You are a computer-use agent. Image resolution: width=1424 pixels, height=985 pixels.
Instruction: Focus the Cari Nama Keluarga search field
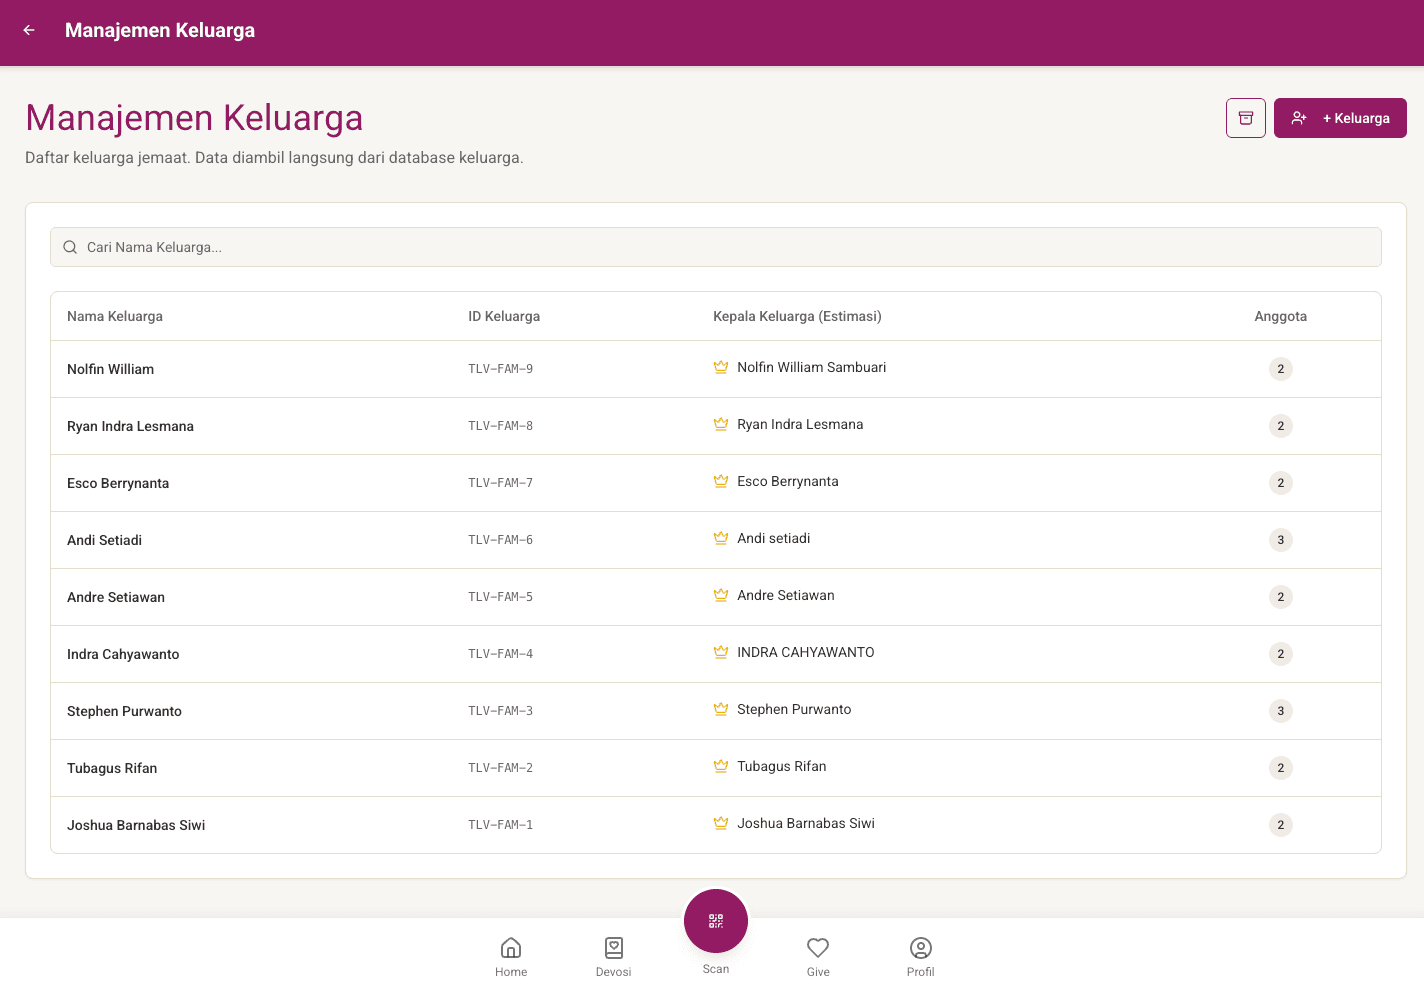pos(716,247)
